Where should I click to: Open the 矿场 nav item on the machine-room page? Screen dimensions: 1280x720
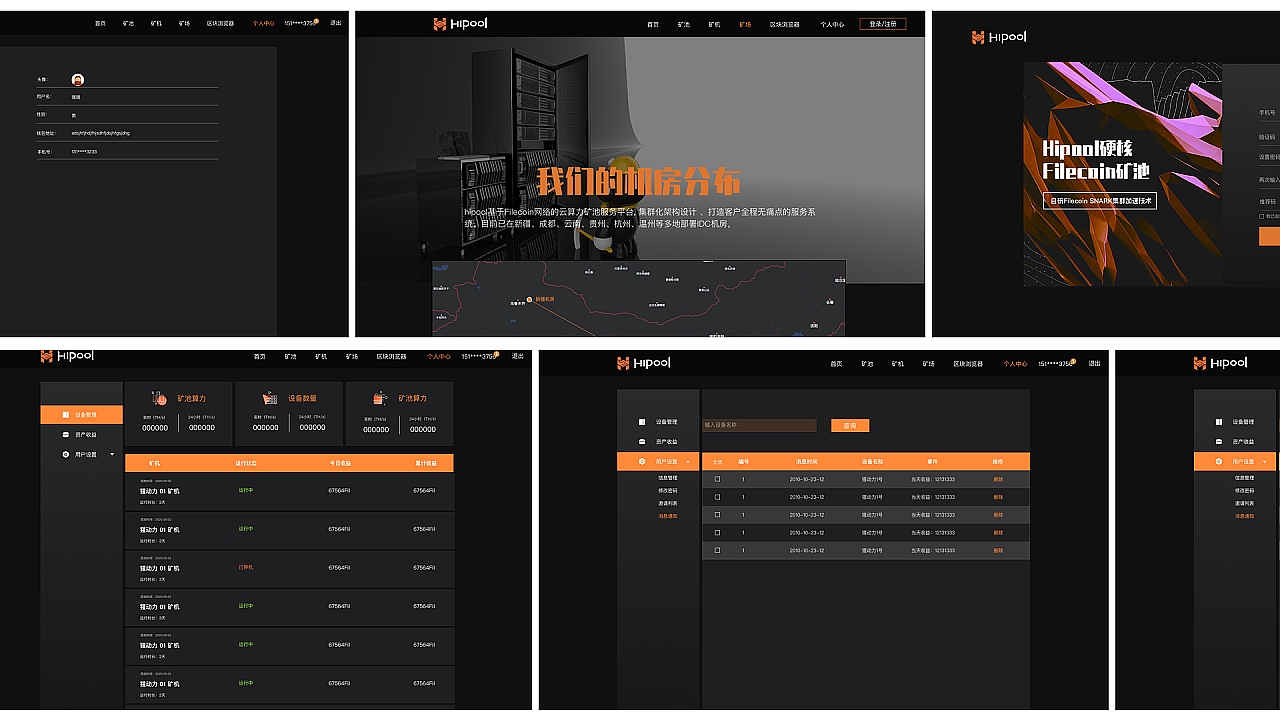745,24
